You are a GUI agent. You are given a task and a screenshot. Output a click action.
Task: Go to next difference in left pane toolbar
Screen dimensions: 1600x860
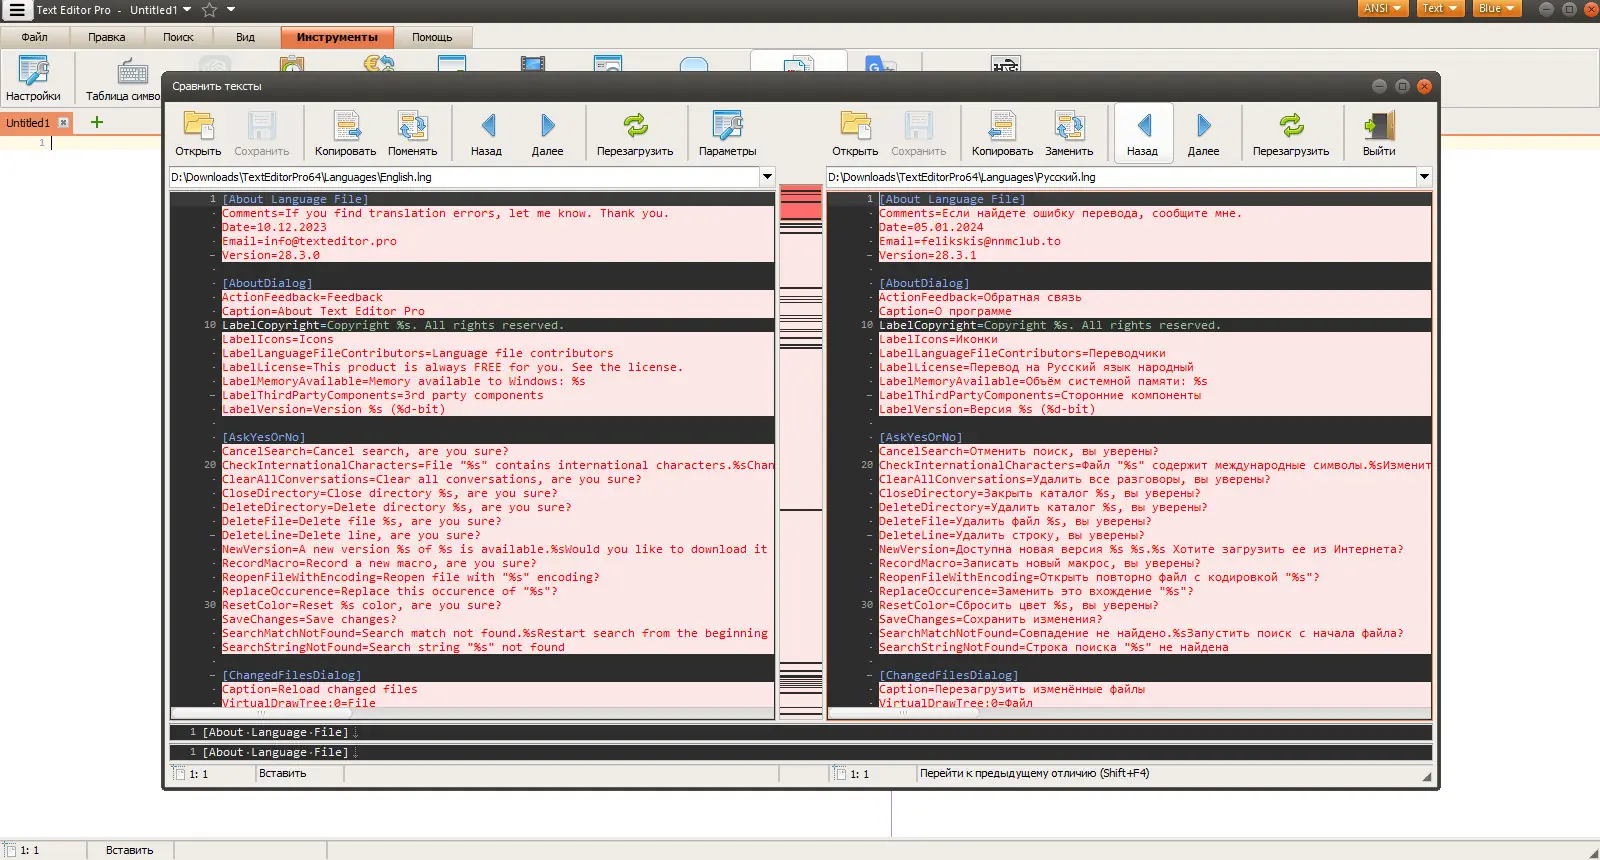tap(547, 134)
